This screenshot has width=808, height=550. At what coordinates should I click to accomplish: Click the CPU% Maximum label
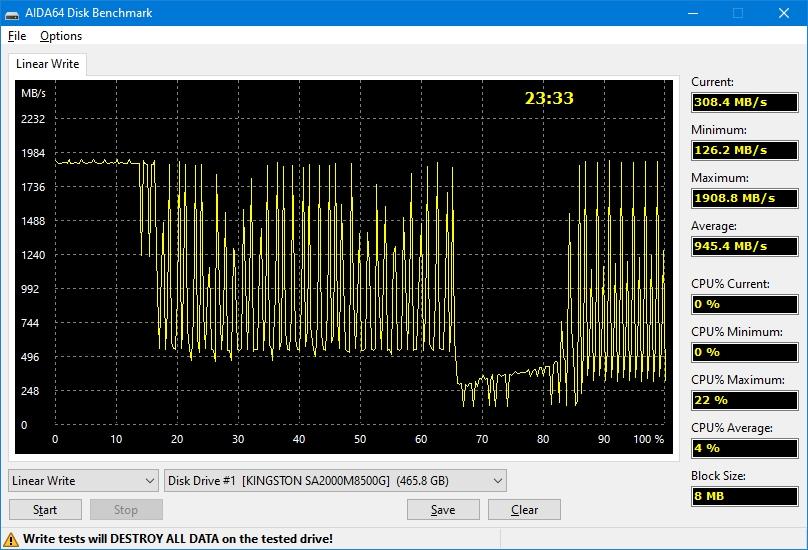click(x=737, y=380)
